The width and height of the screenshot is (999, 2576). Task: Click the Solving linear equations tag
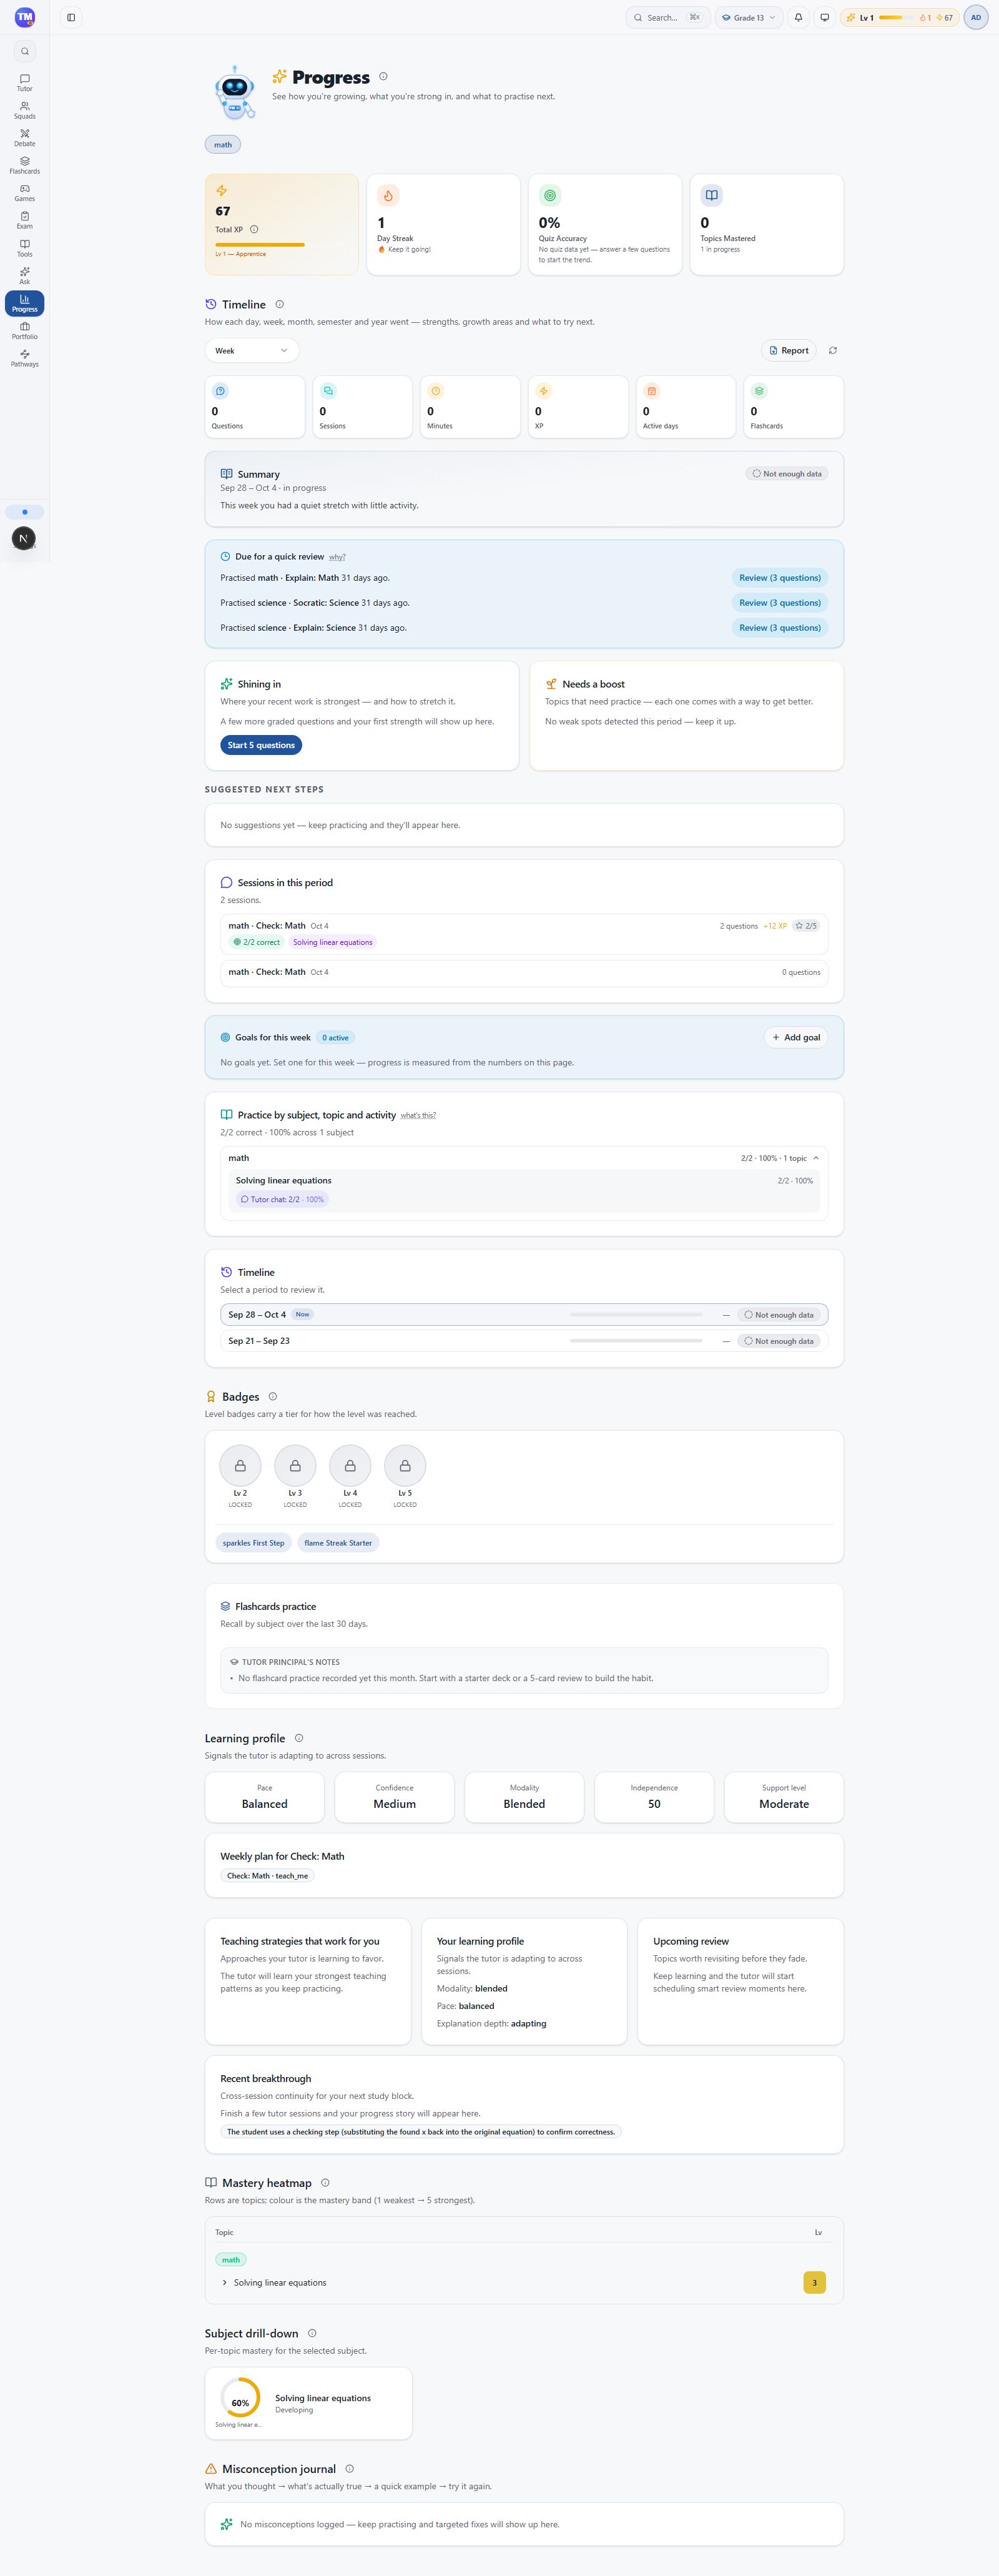332,942
